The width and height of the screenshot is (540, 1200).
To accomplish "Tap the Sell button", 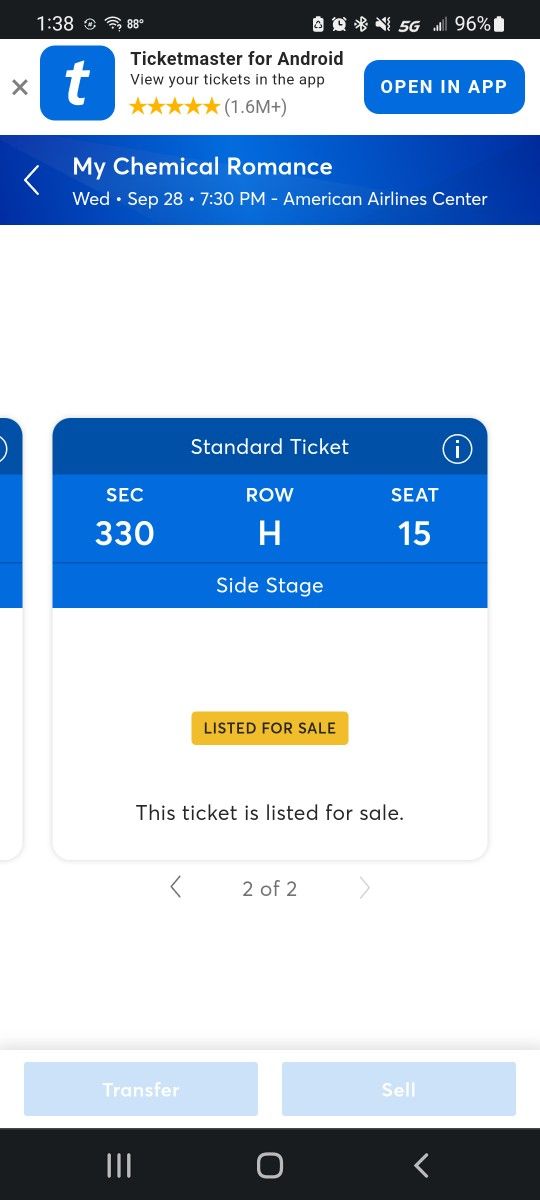I will click(x=398, y=1089).
